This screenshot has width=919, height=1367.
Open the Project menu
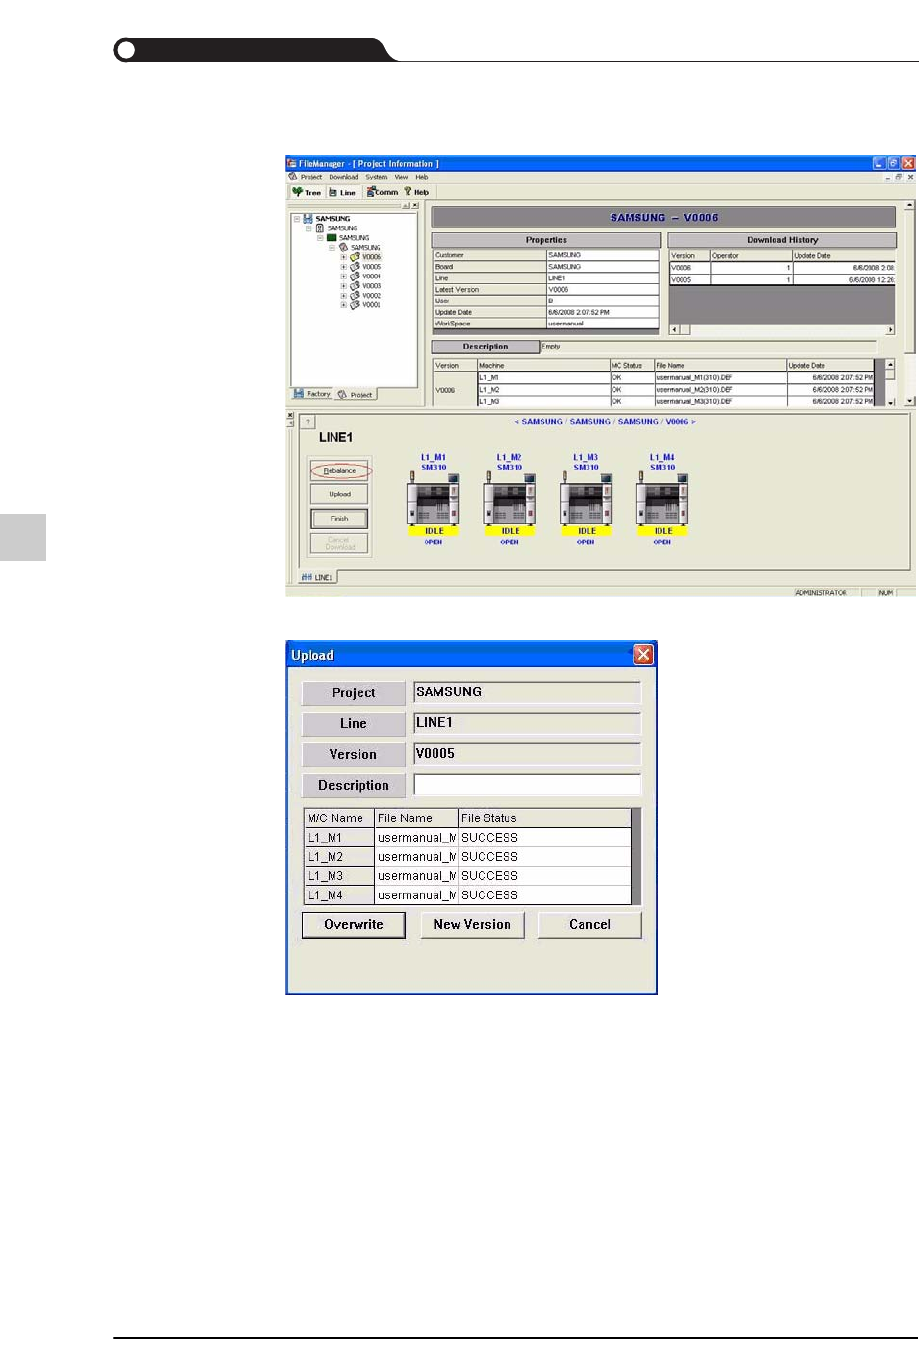[x=311, y=177]
